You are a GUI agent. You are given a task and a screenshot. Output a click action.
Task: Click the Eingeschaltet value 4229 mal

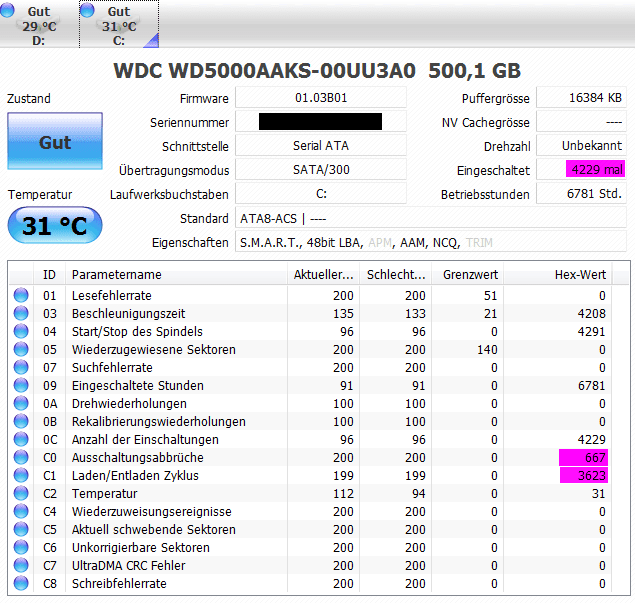[582, 169]
